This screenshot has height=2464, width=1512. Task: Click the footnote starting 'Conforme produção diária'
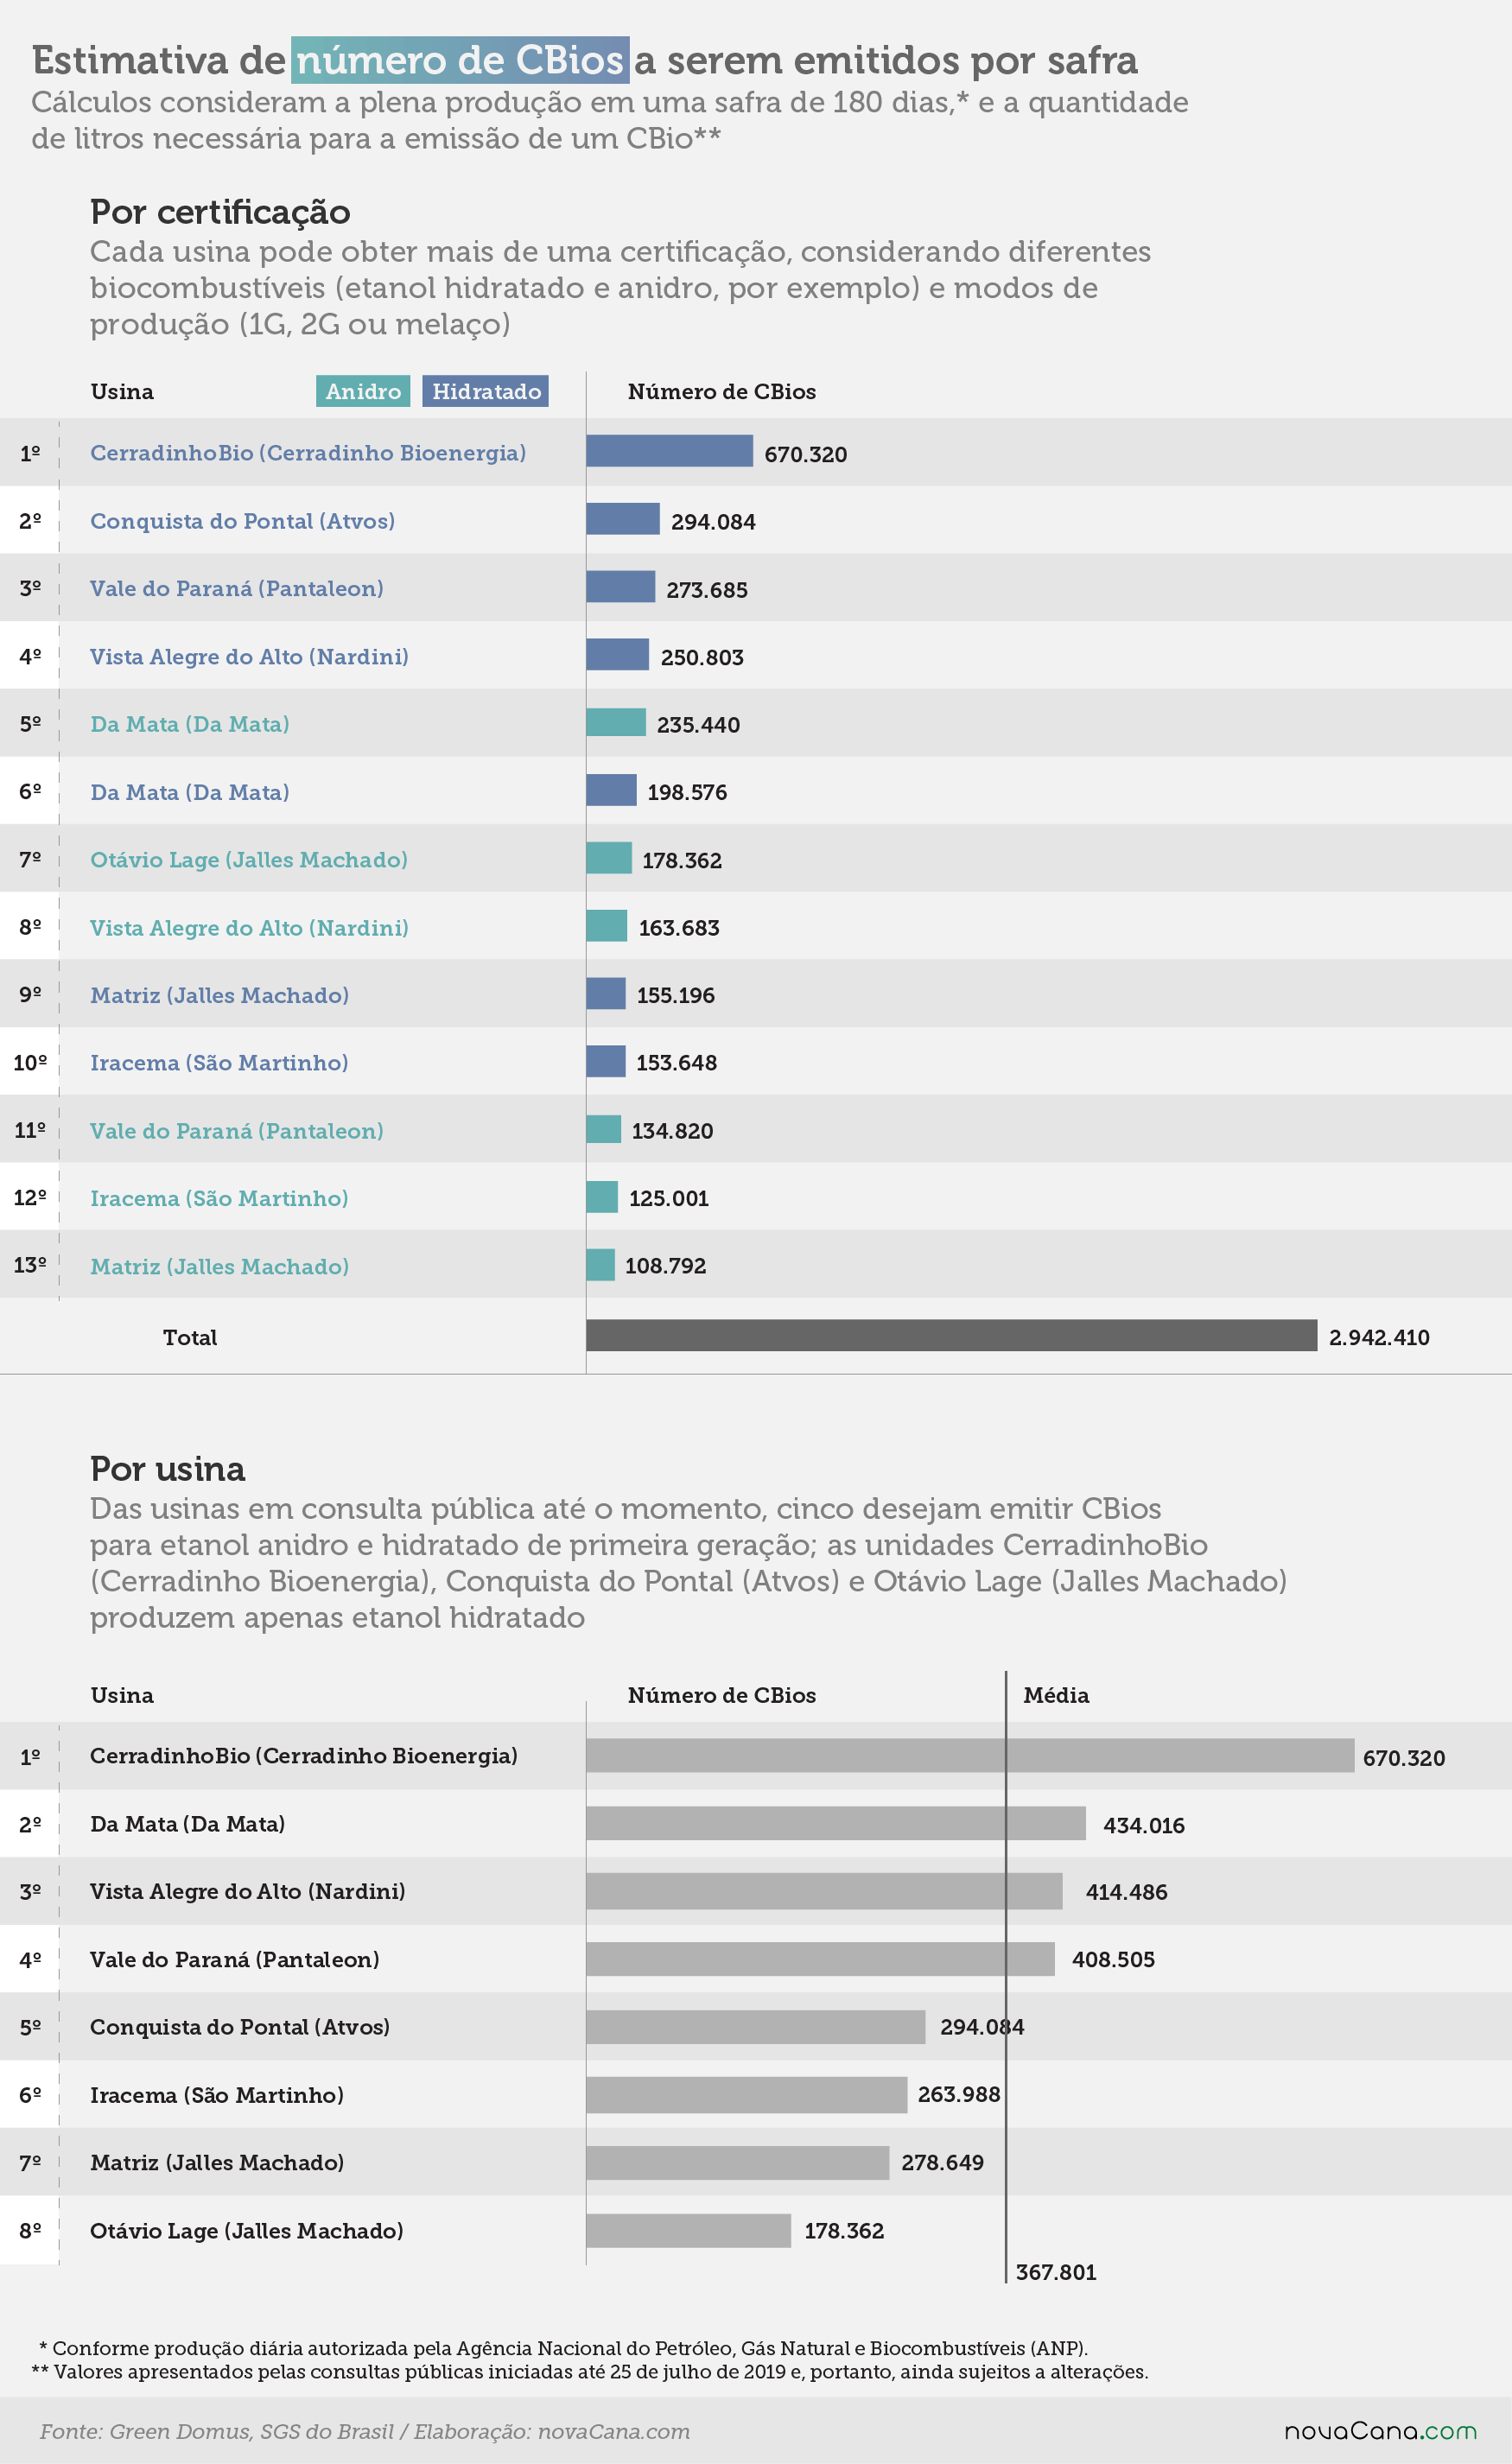(x=563, y=2348)
